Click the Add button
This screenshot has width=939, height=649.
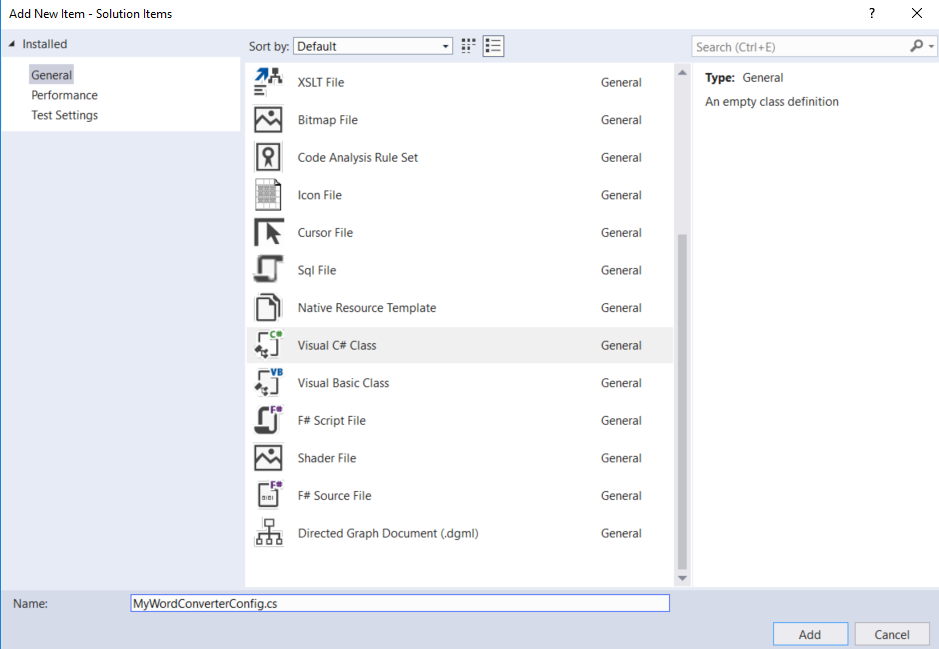pyautogui.click(x=810, y=634)
